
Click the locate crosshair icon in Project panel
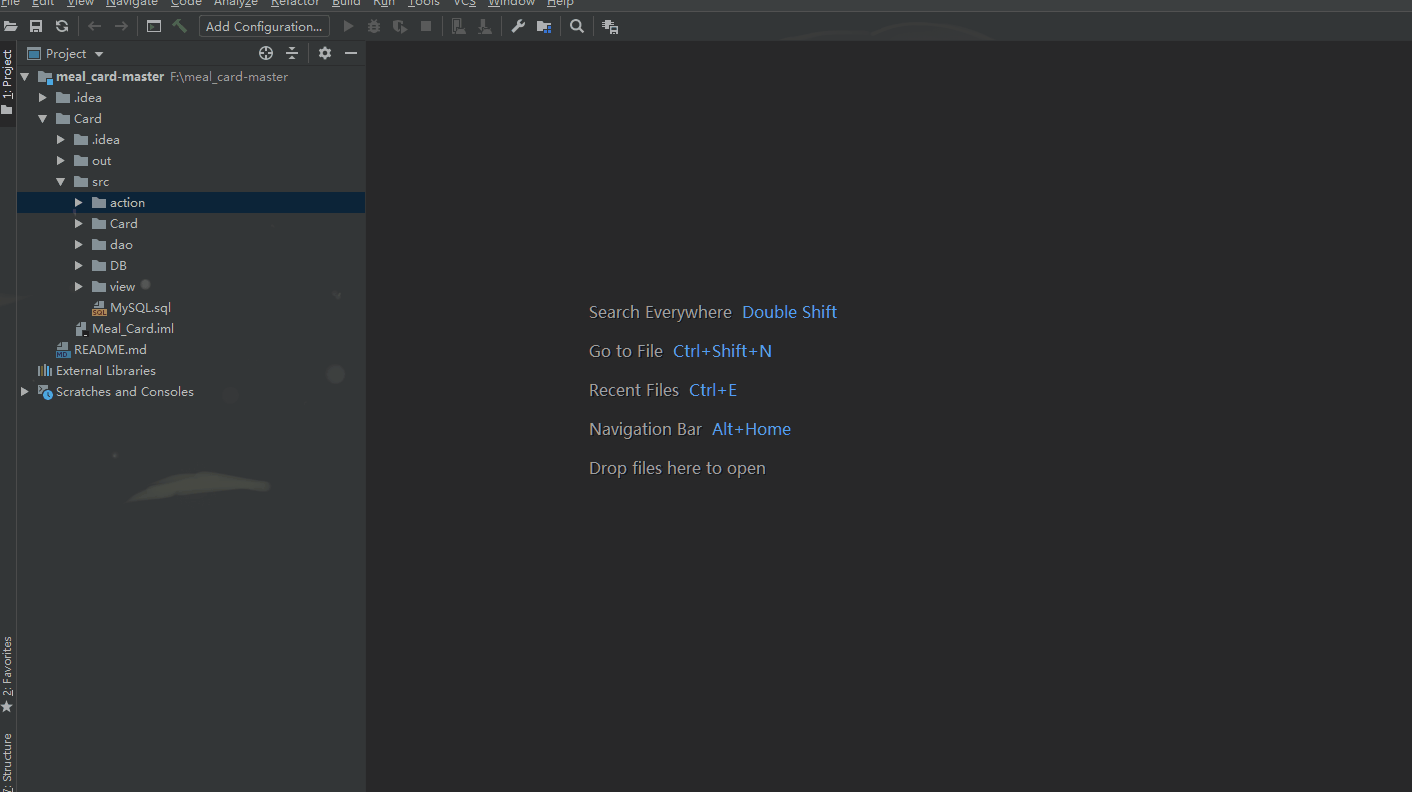tap(266, 53)
